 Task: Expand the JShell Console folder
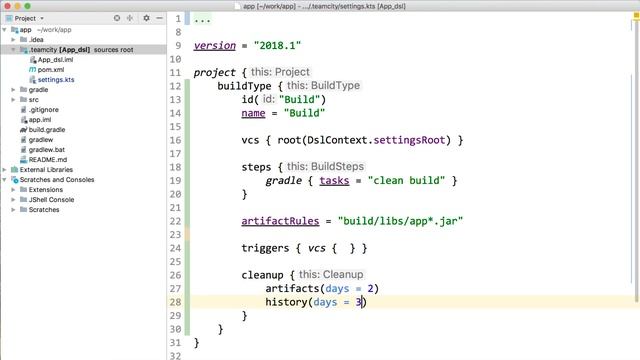13,200
